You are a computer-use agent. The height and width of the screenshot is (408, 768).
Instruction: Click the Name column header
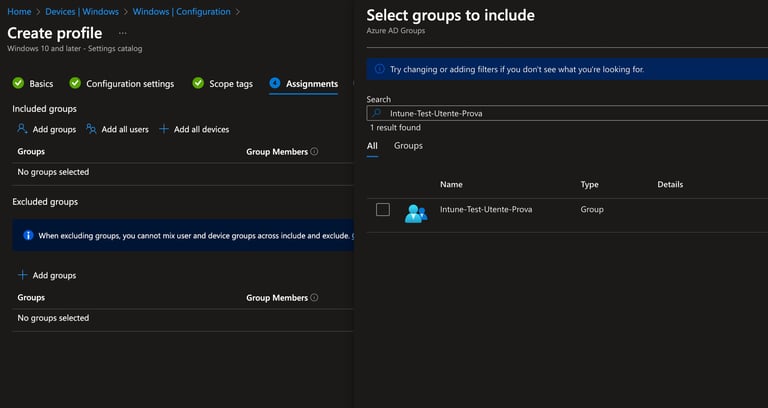(x=451, y=185)
